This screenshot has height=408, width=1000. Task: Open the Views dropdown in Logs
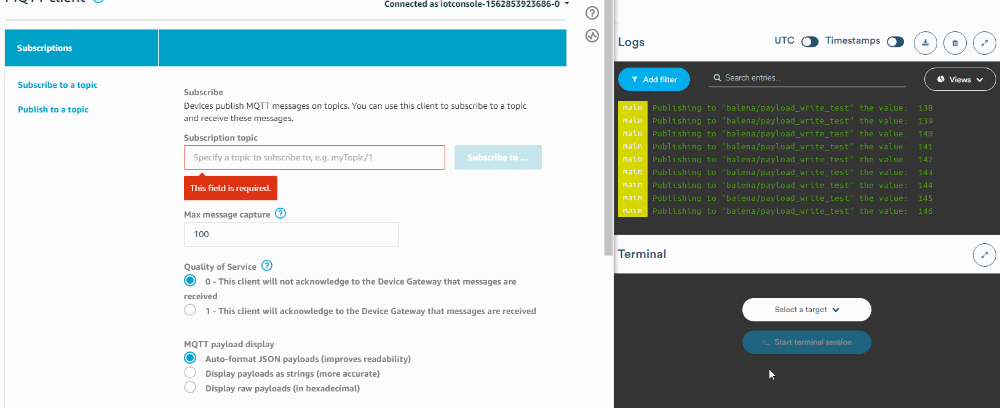point(960,79)
